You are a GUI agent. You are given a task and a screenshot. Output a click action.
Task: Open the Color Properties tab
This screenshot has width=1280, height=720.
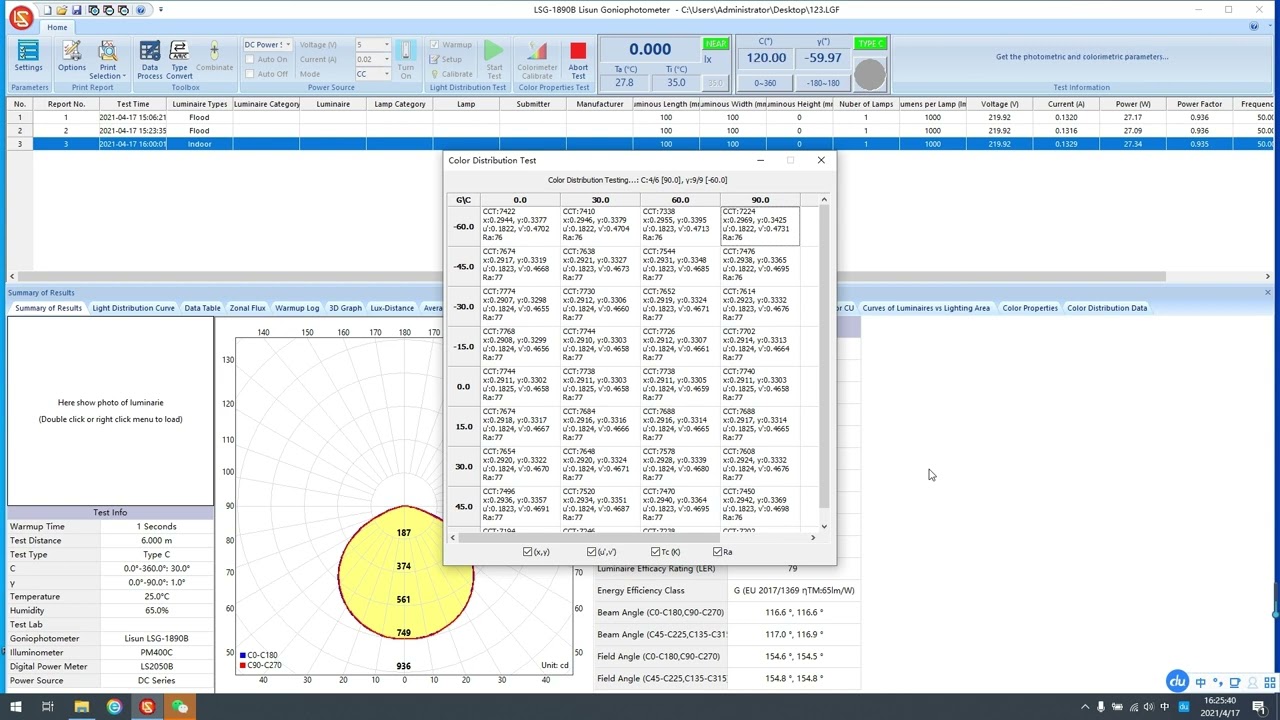pos(1030,308)
